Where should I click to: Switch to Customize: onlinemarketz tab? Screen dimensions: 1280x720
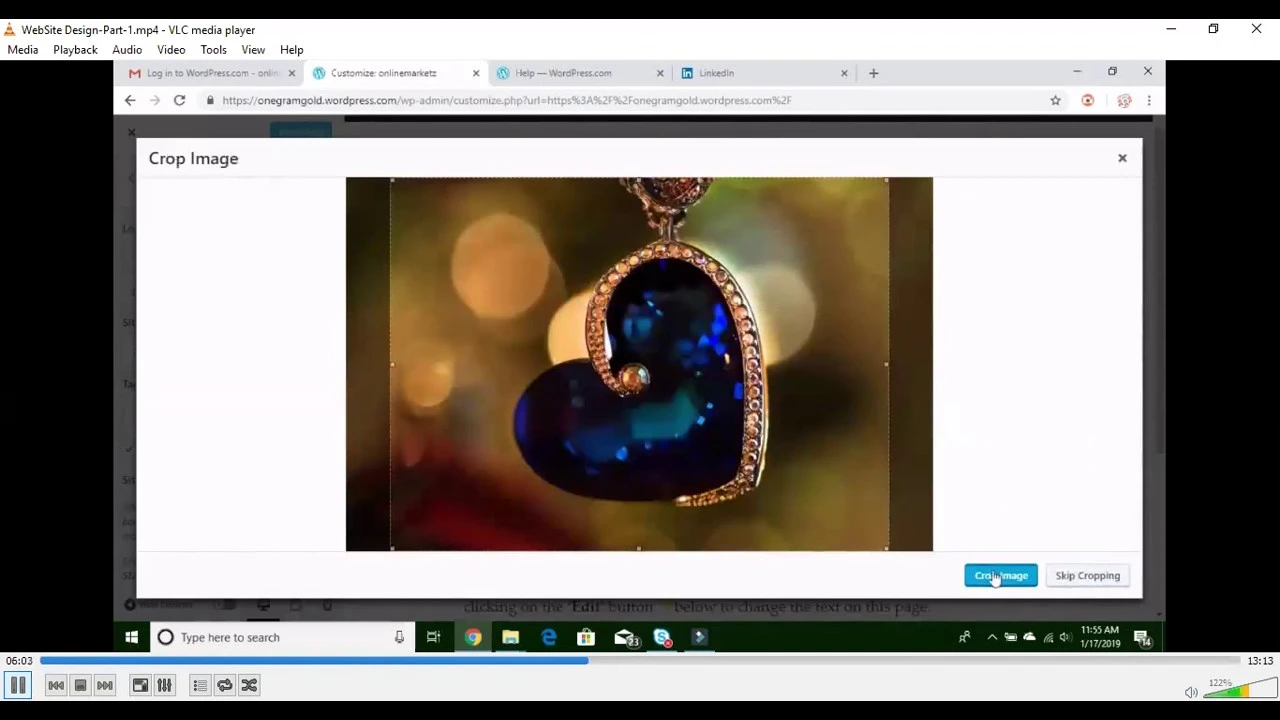click(385, 73)
